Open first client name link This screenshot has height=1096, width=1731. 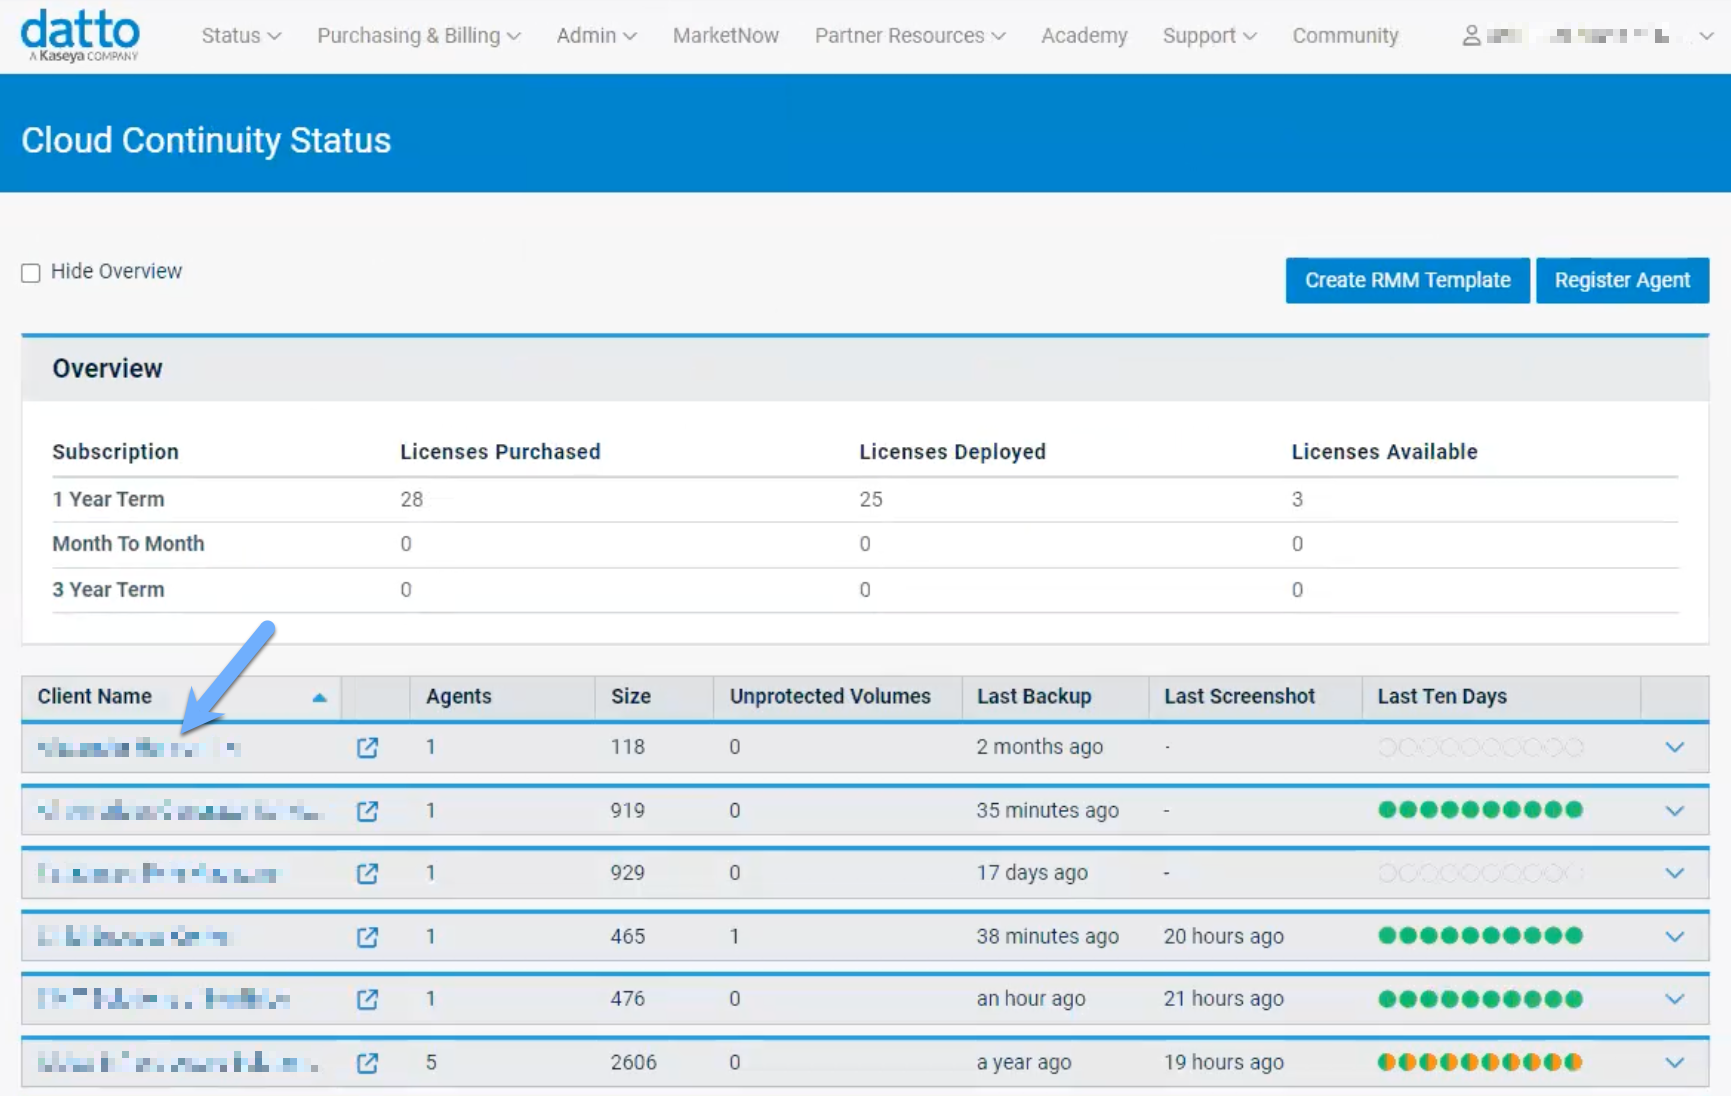click(139, 748)
